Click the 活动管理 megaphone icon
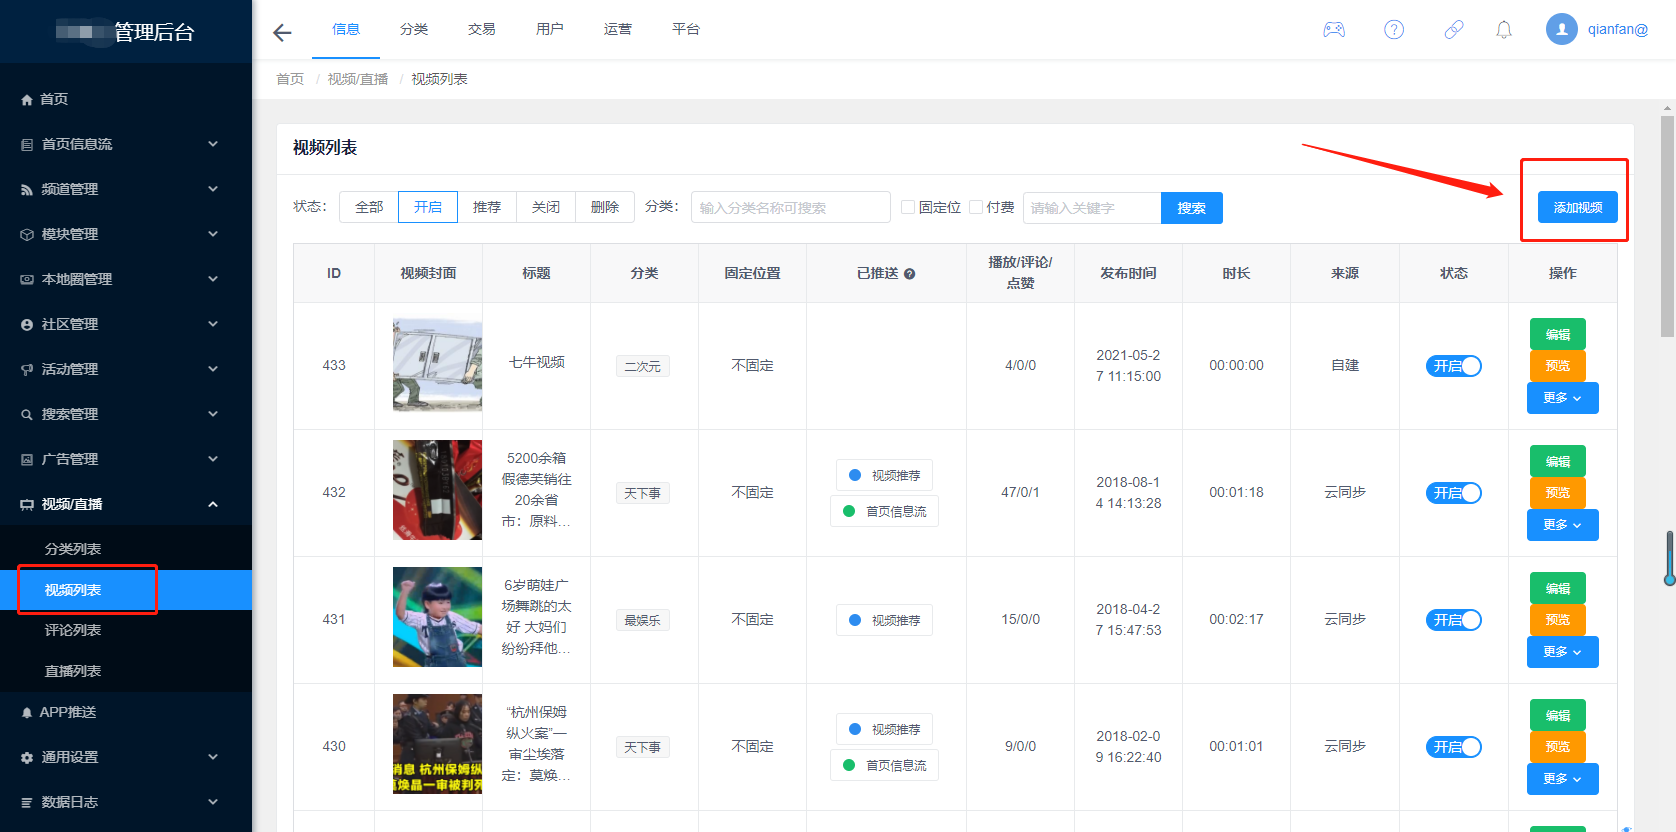The width and height of the screenshot is (1676, 832). [x=27, y=370]
